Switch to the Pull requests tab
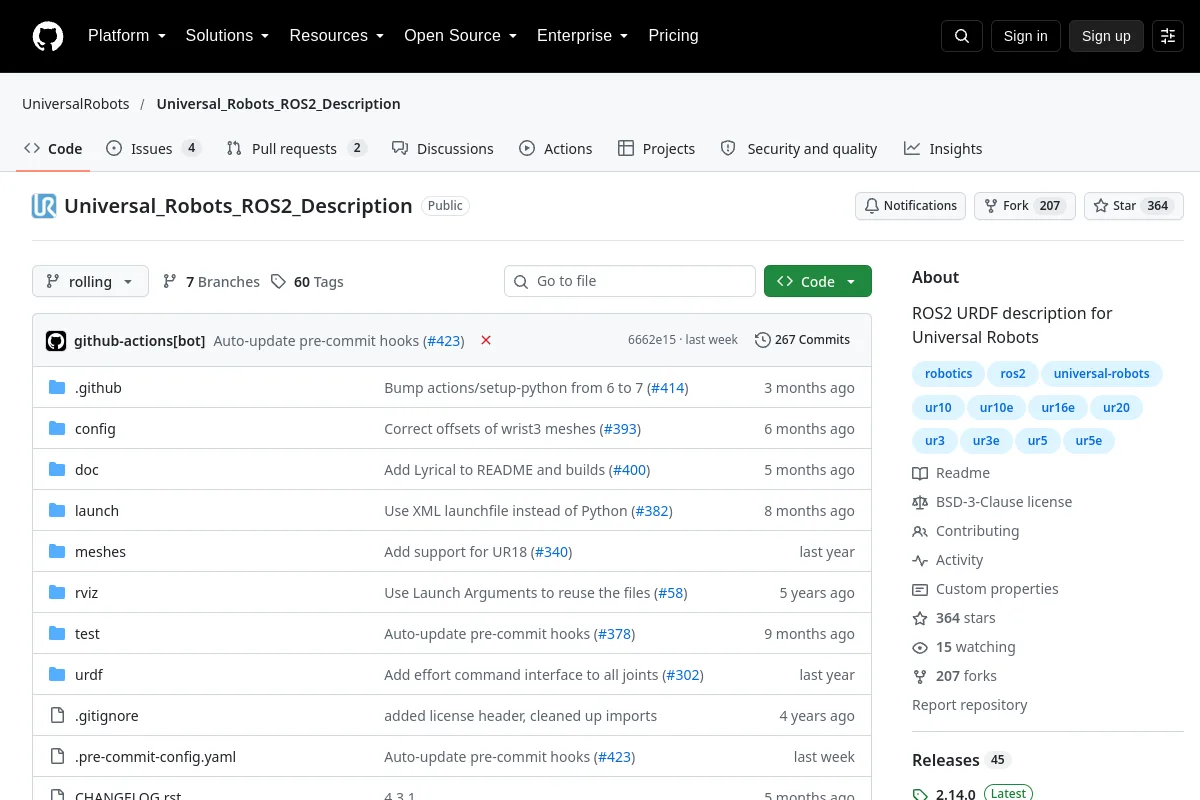 tap(296, 149)
